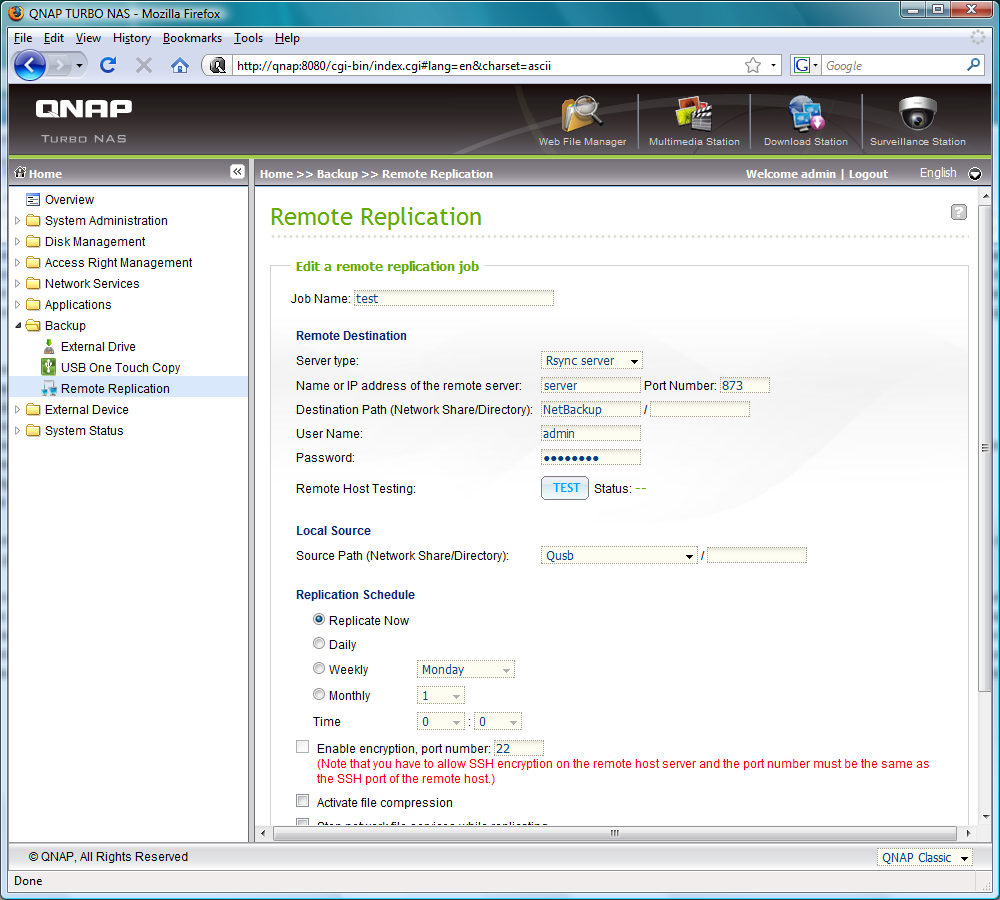The width and height of the screenshot is (1000, 900).
Task: Bookmark this page with star icon
Action: tap(753, 65)
